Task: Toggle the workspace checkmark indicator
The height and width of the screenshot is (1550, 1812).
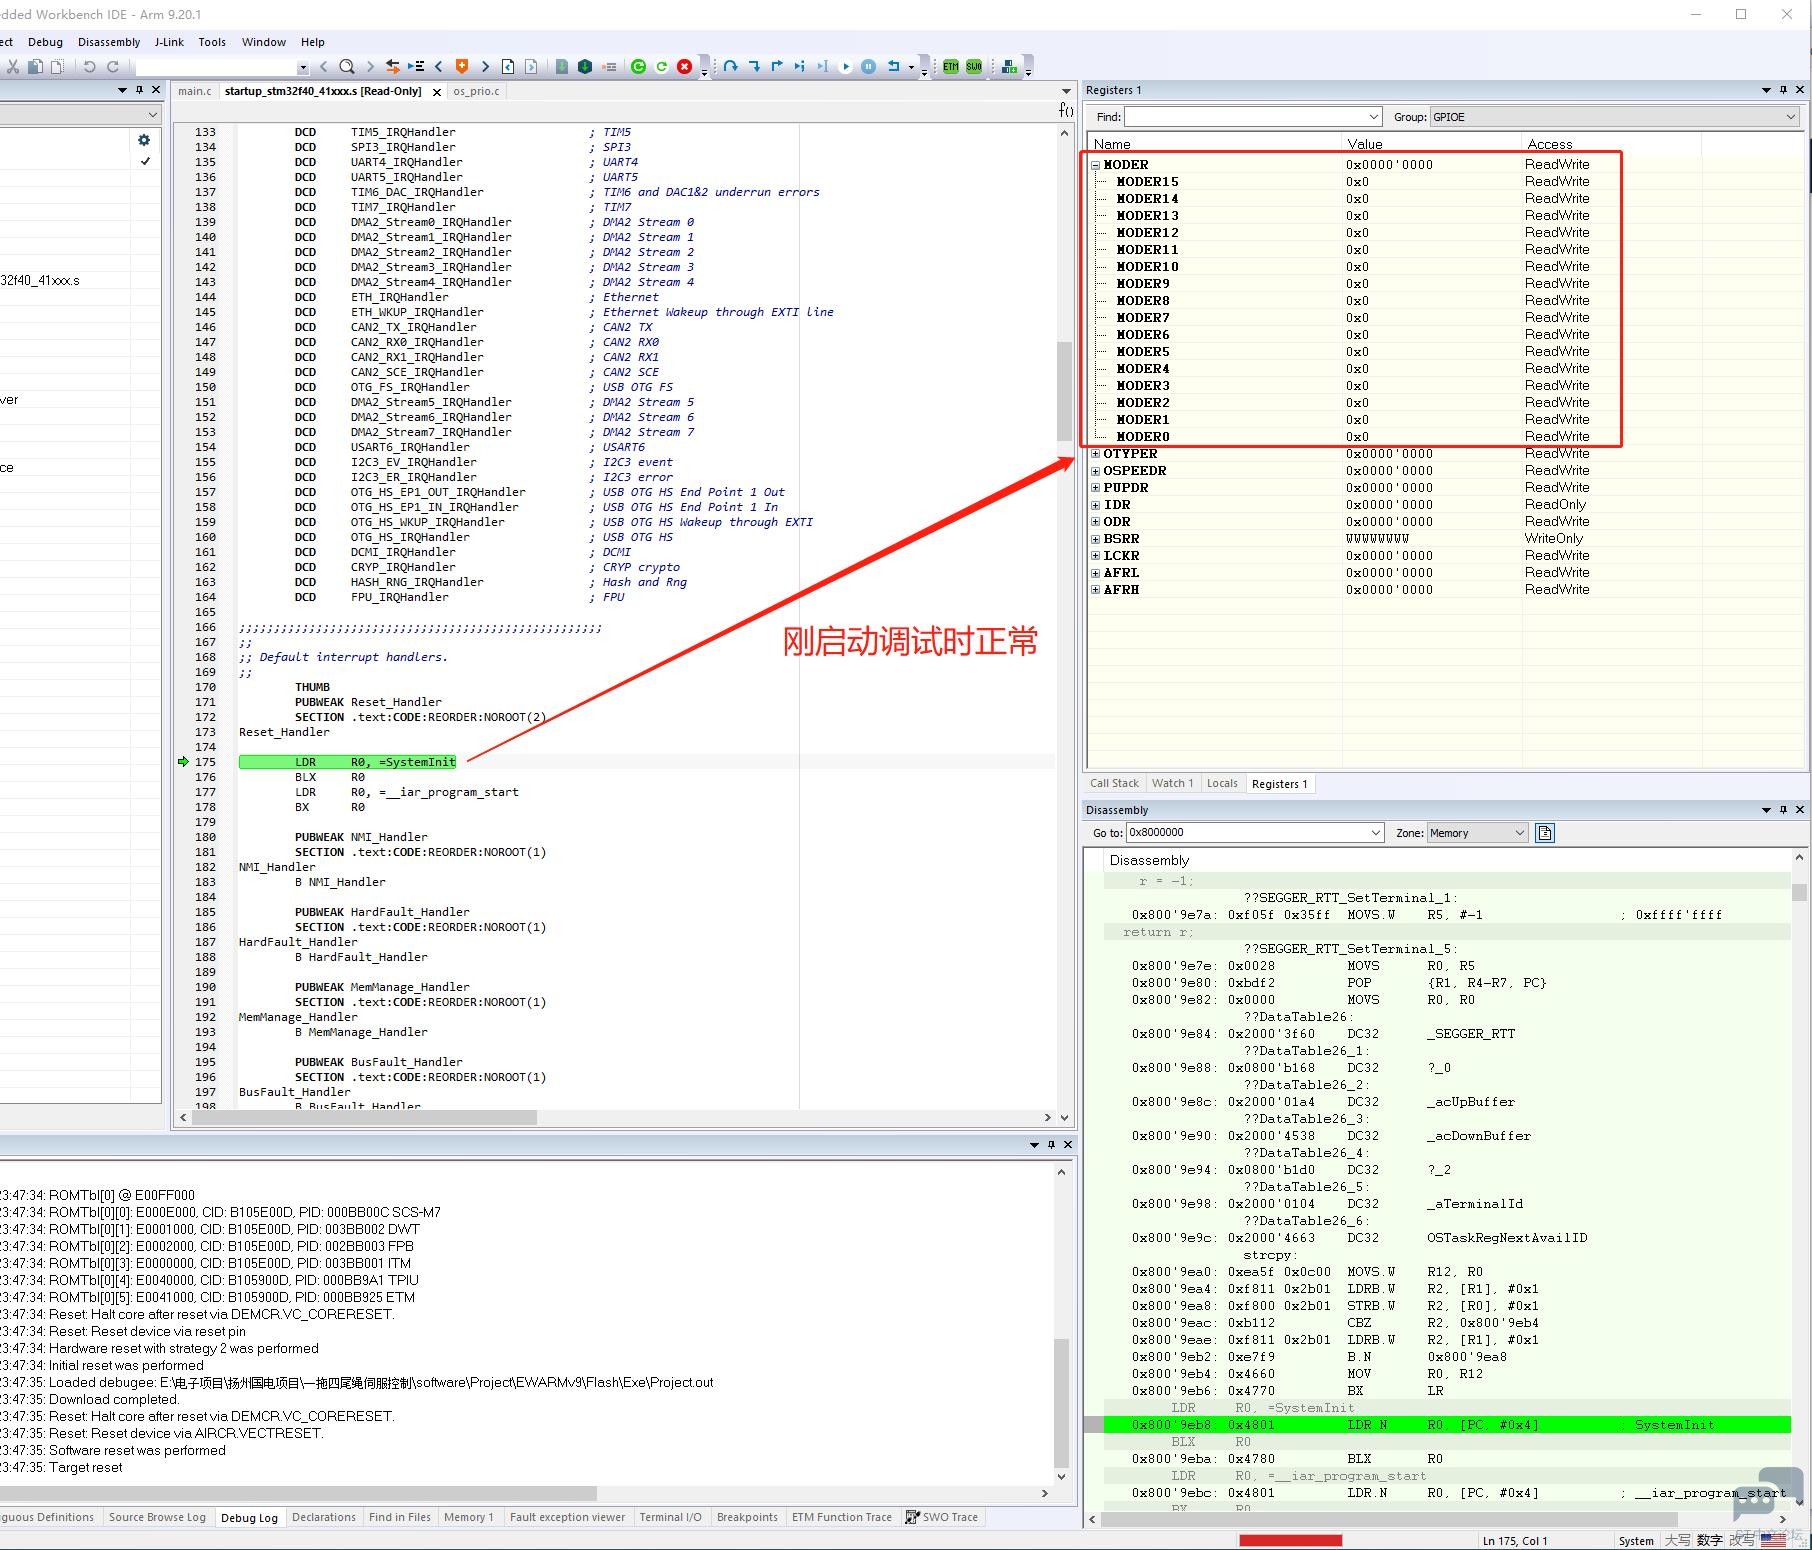Action: point(145,161)
